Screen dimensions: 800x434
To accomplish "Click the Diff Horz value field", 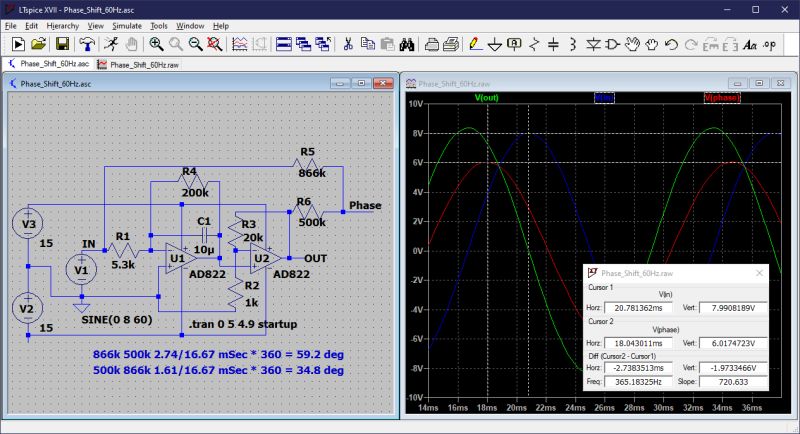I will (x=638, y=368).
